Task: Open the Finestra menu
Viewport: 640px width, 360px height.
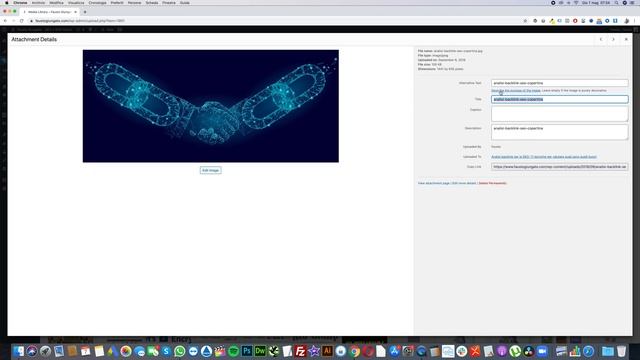Action: [169, 3]
